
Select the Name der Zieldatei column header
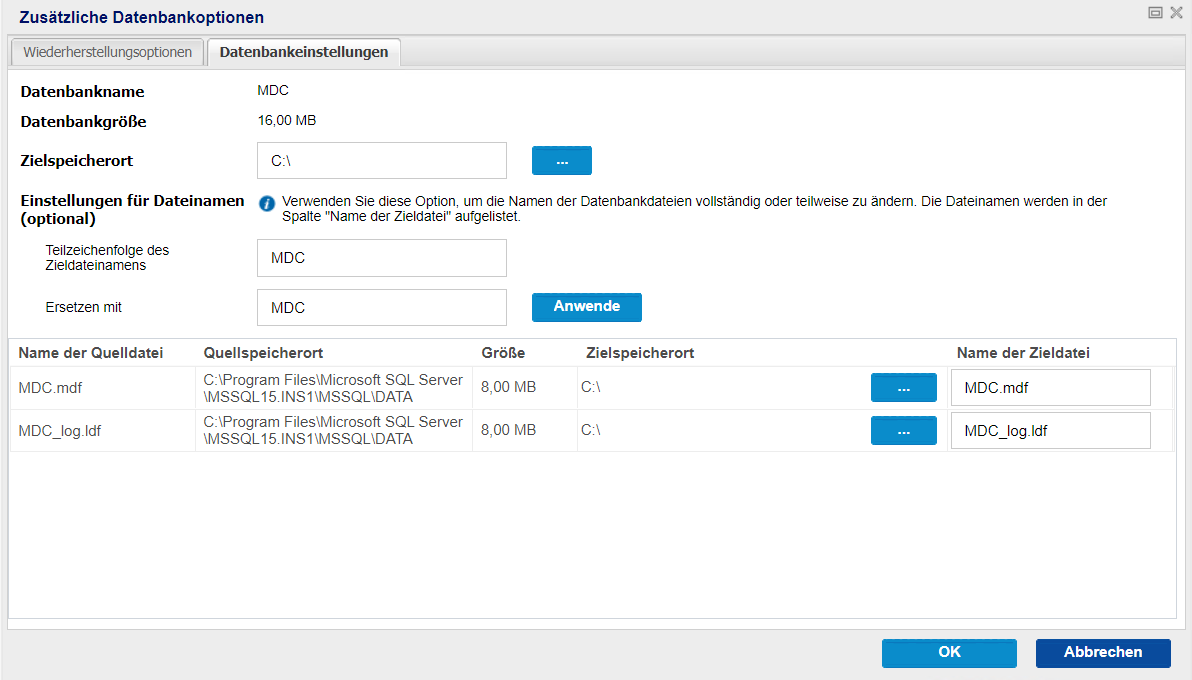pos(1023,353)
